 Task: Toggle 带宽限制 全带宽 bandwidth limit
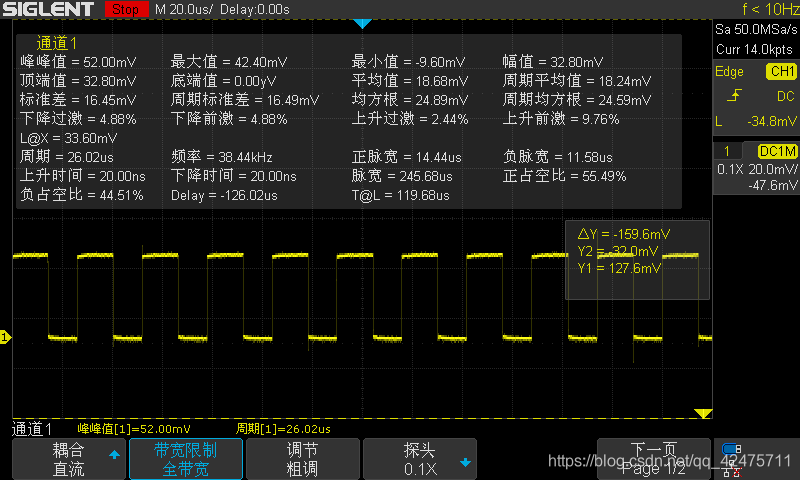click(x=186, y=459)
